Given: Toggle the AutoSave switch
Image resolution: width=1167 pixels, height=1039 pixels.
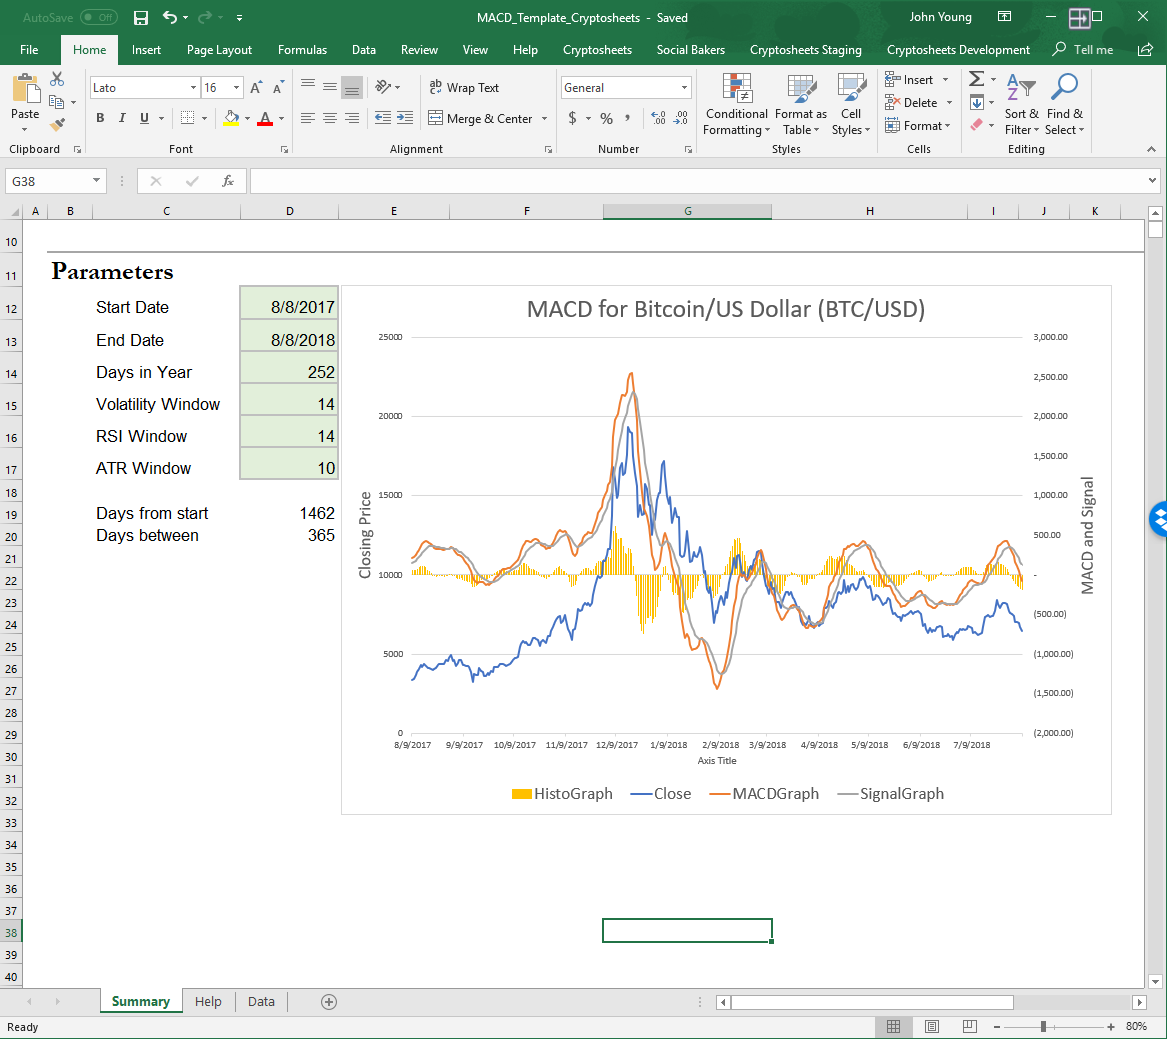Looking at the screenshot, I should click(98, 17).
